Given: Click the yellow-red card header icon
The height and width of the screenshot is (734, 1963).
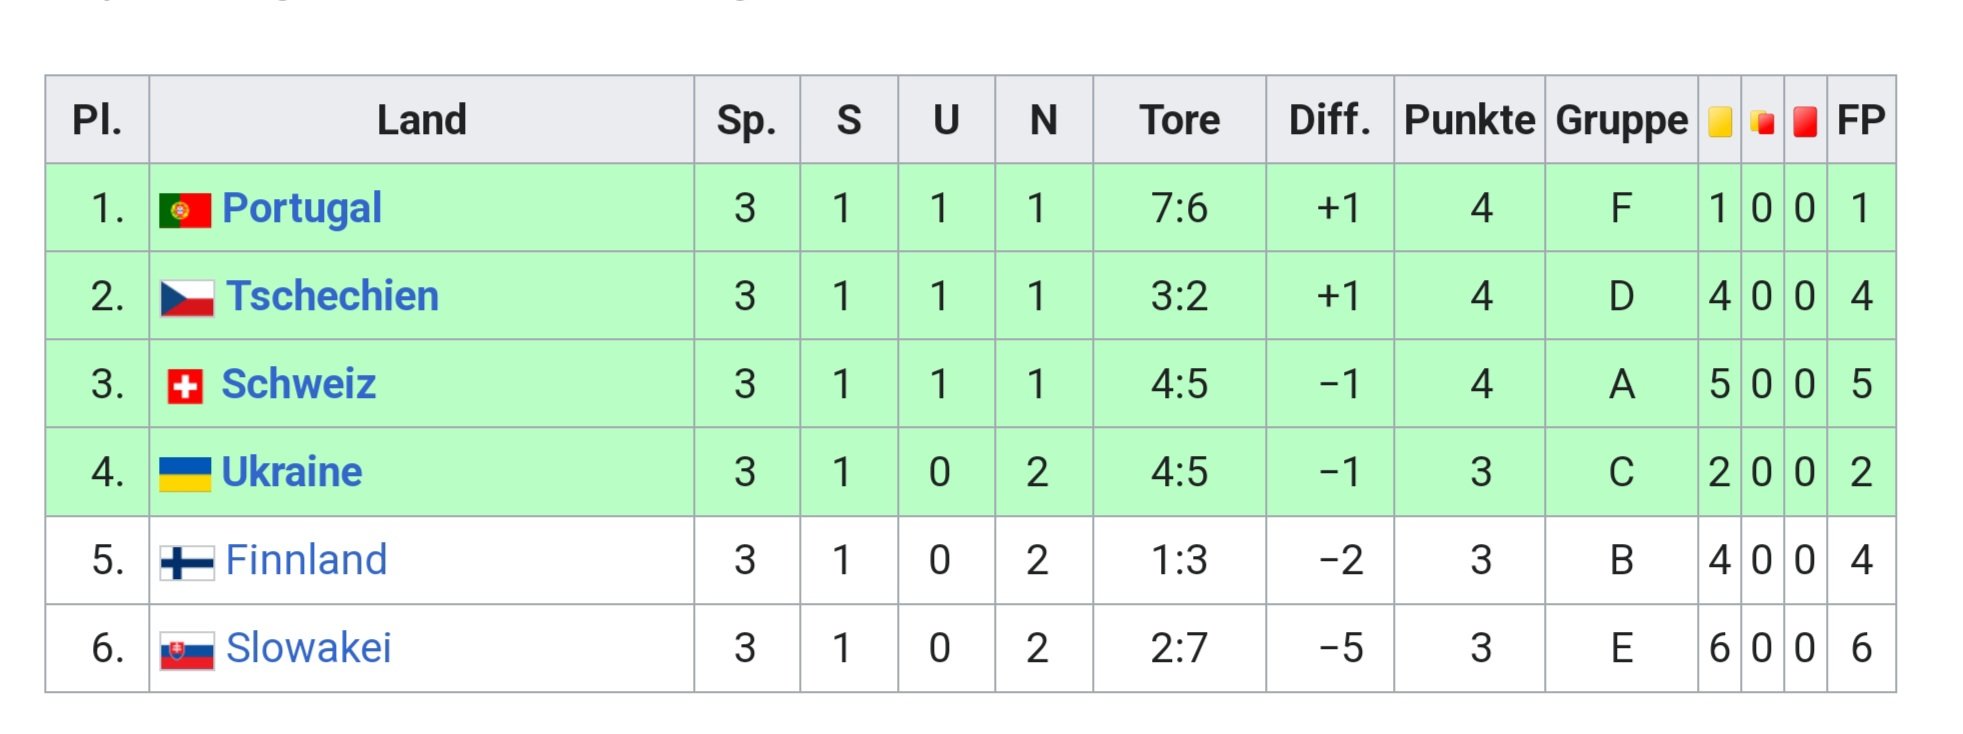Looking at the screenshot, I should click(x=1763, y=122).
